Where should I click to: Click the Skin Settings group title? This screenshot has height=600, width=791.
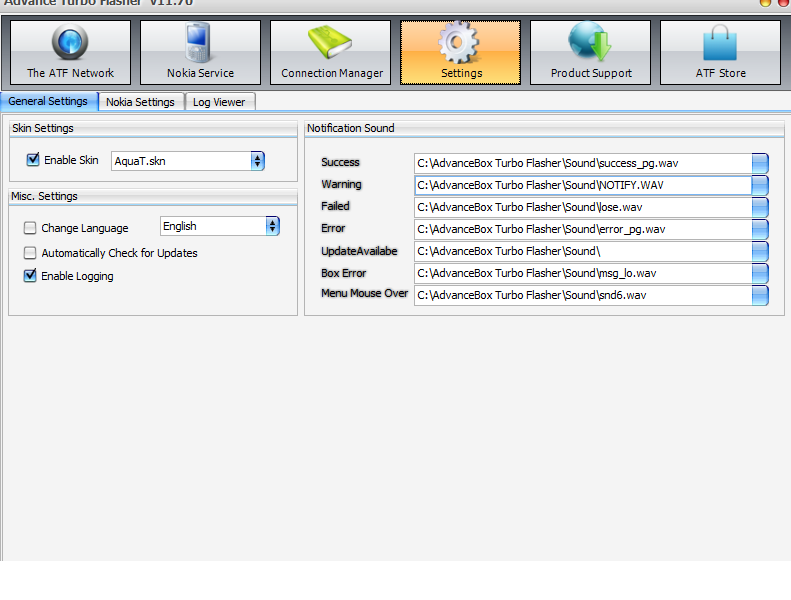point(43,128)
